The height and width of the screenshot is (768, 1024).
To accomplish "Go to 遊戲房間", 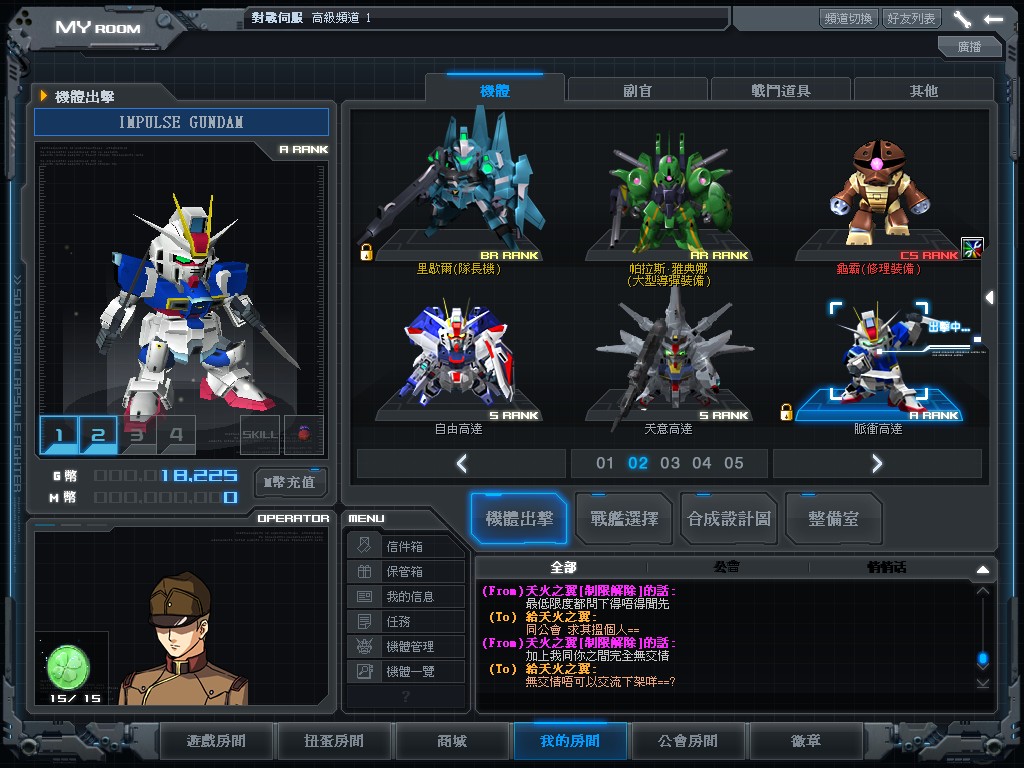I will click(216, 741).
